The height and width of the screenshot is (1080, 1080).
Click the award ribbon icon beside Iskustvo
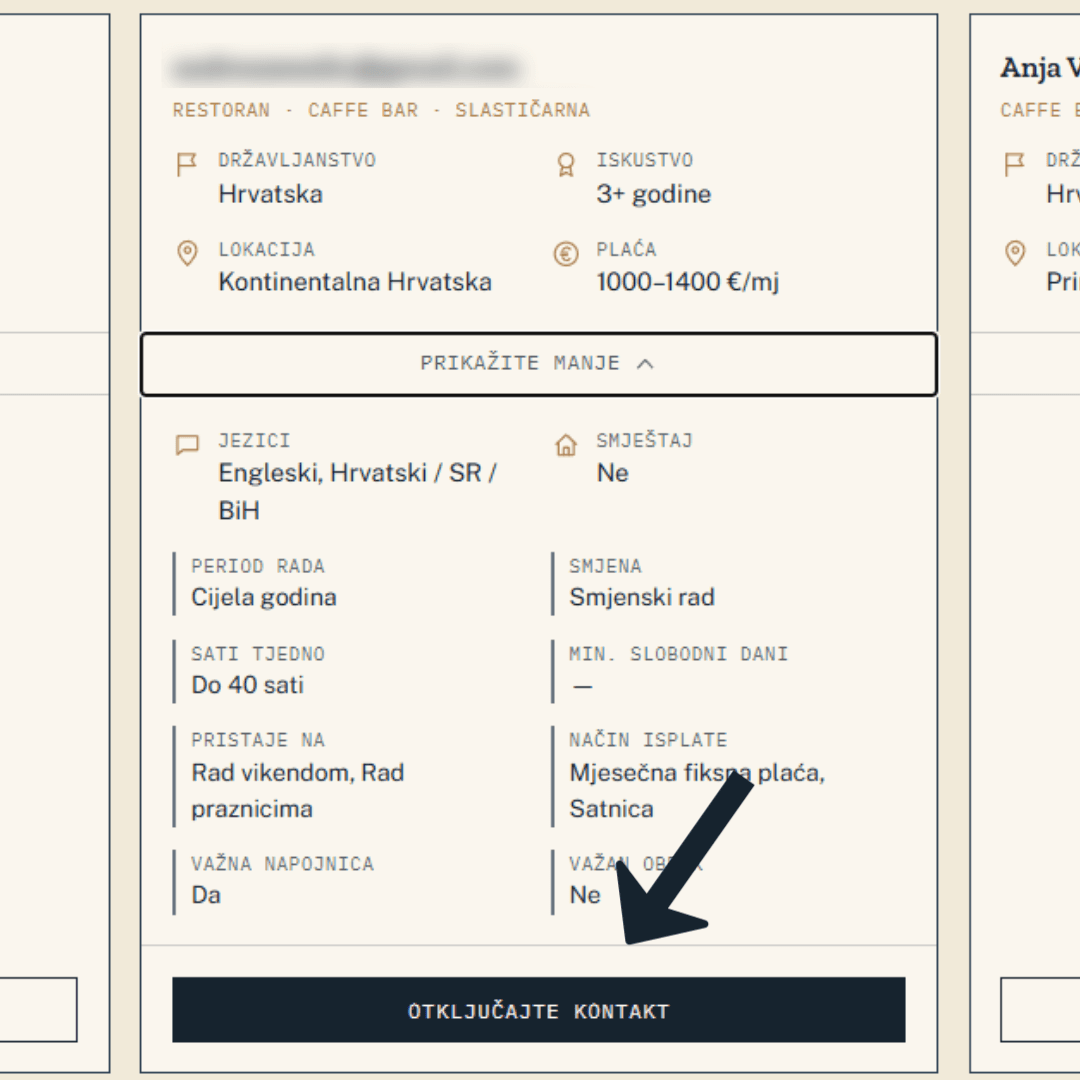pyautogui.click(x=565, y=165)
